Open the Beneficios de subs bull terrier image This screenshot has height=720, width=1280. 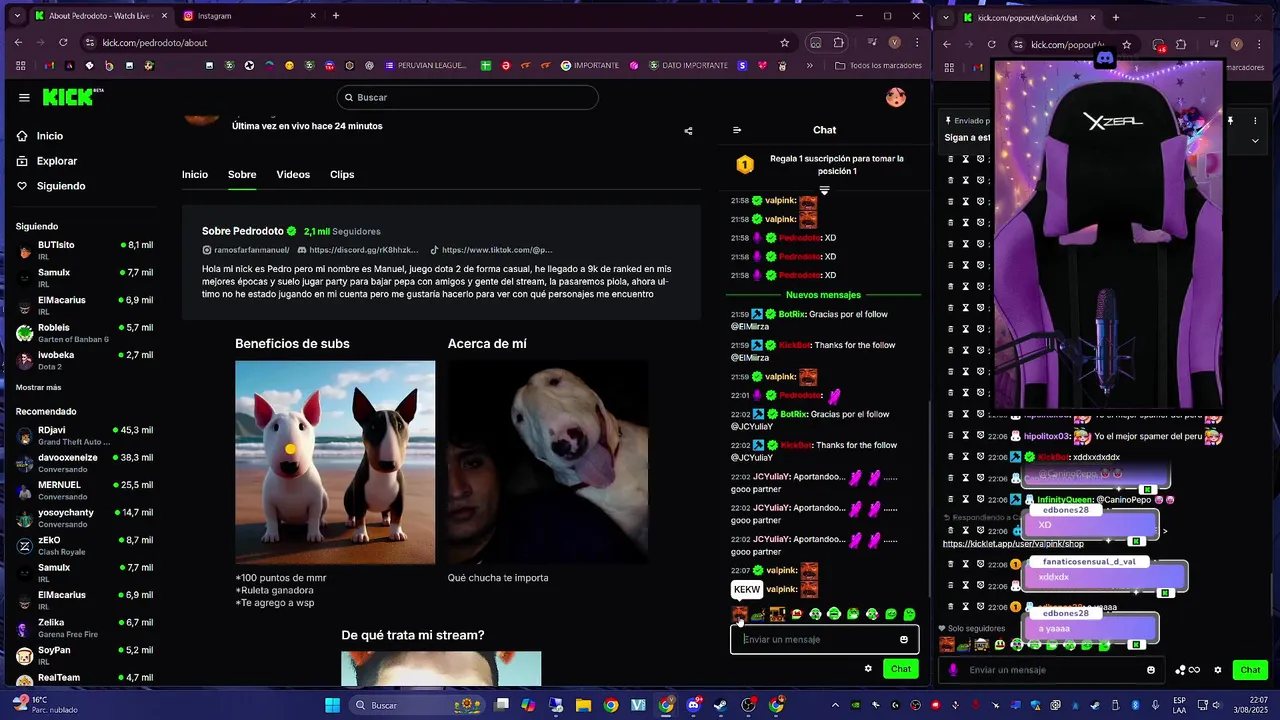(335, 462)
